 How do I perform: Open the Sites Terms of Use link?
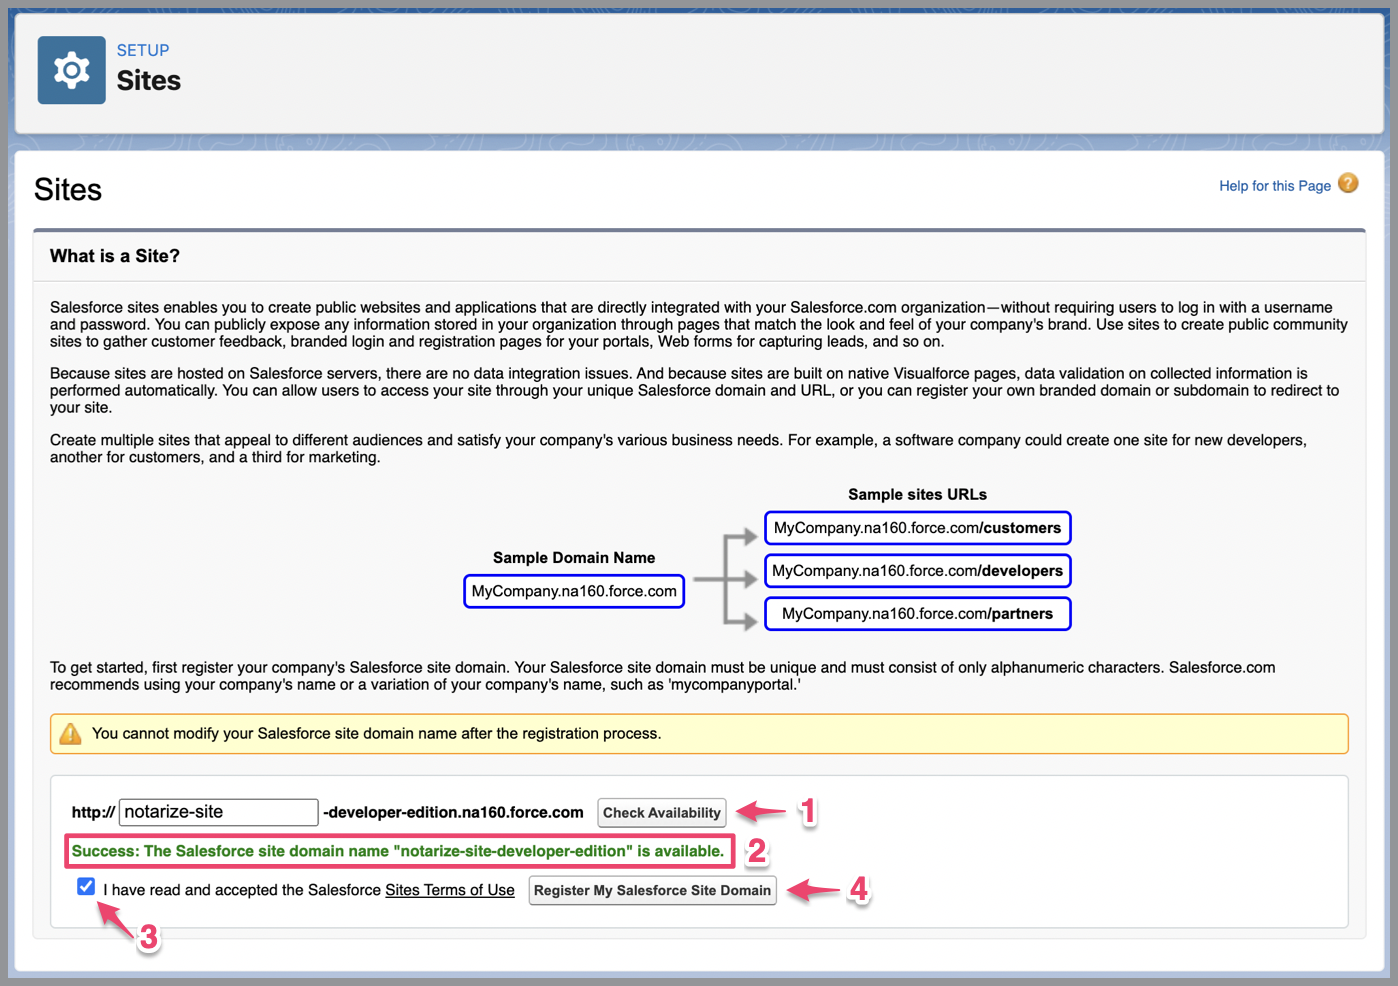coord(449,889)
